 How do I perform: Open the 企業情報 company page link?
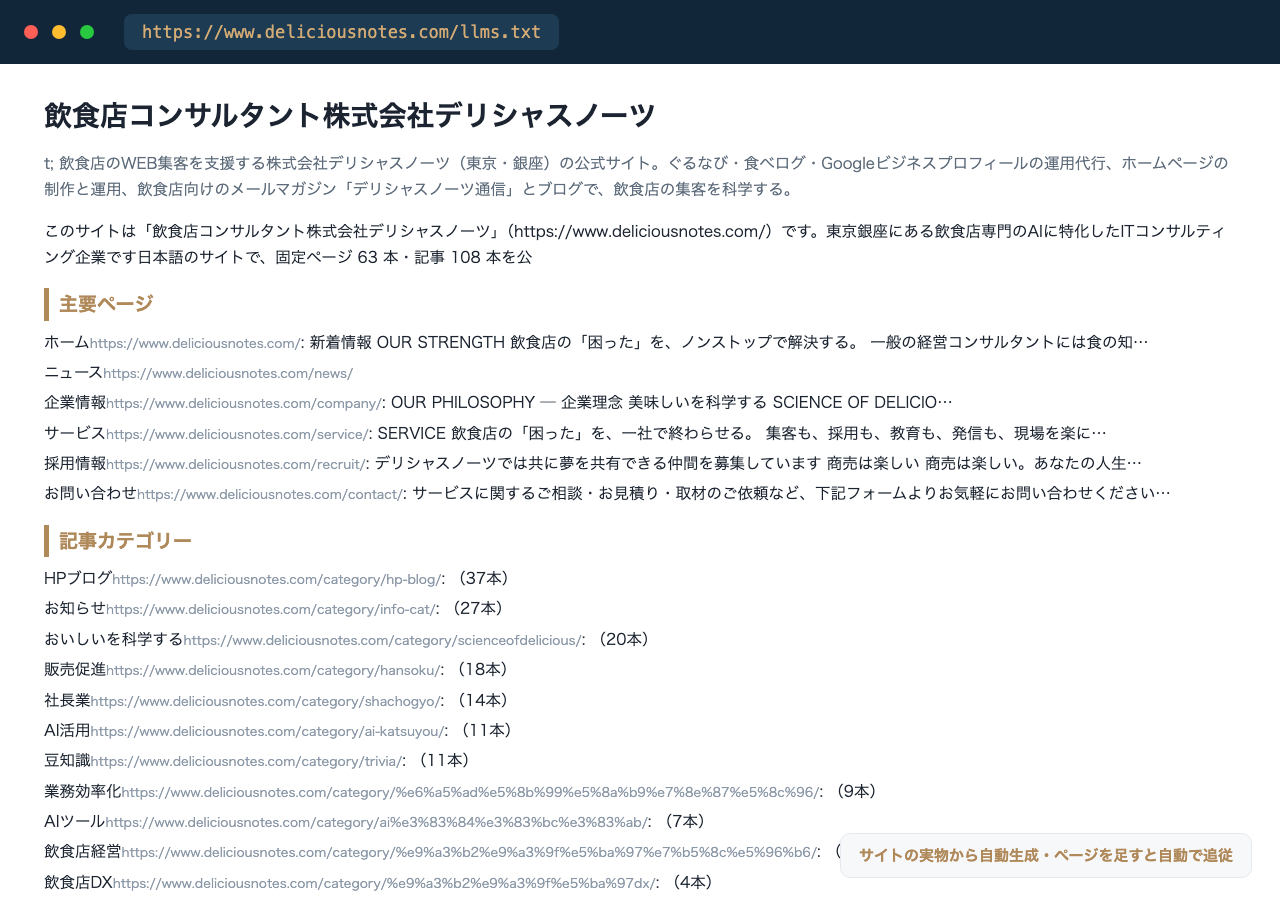[244, 403]
